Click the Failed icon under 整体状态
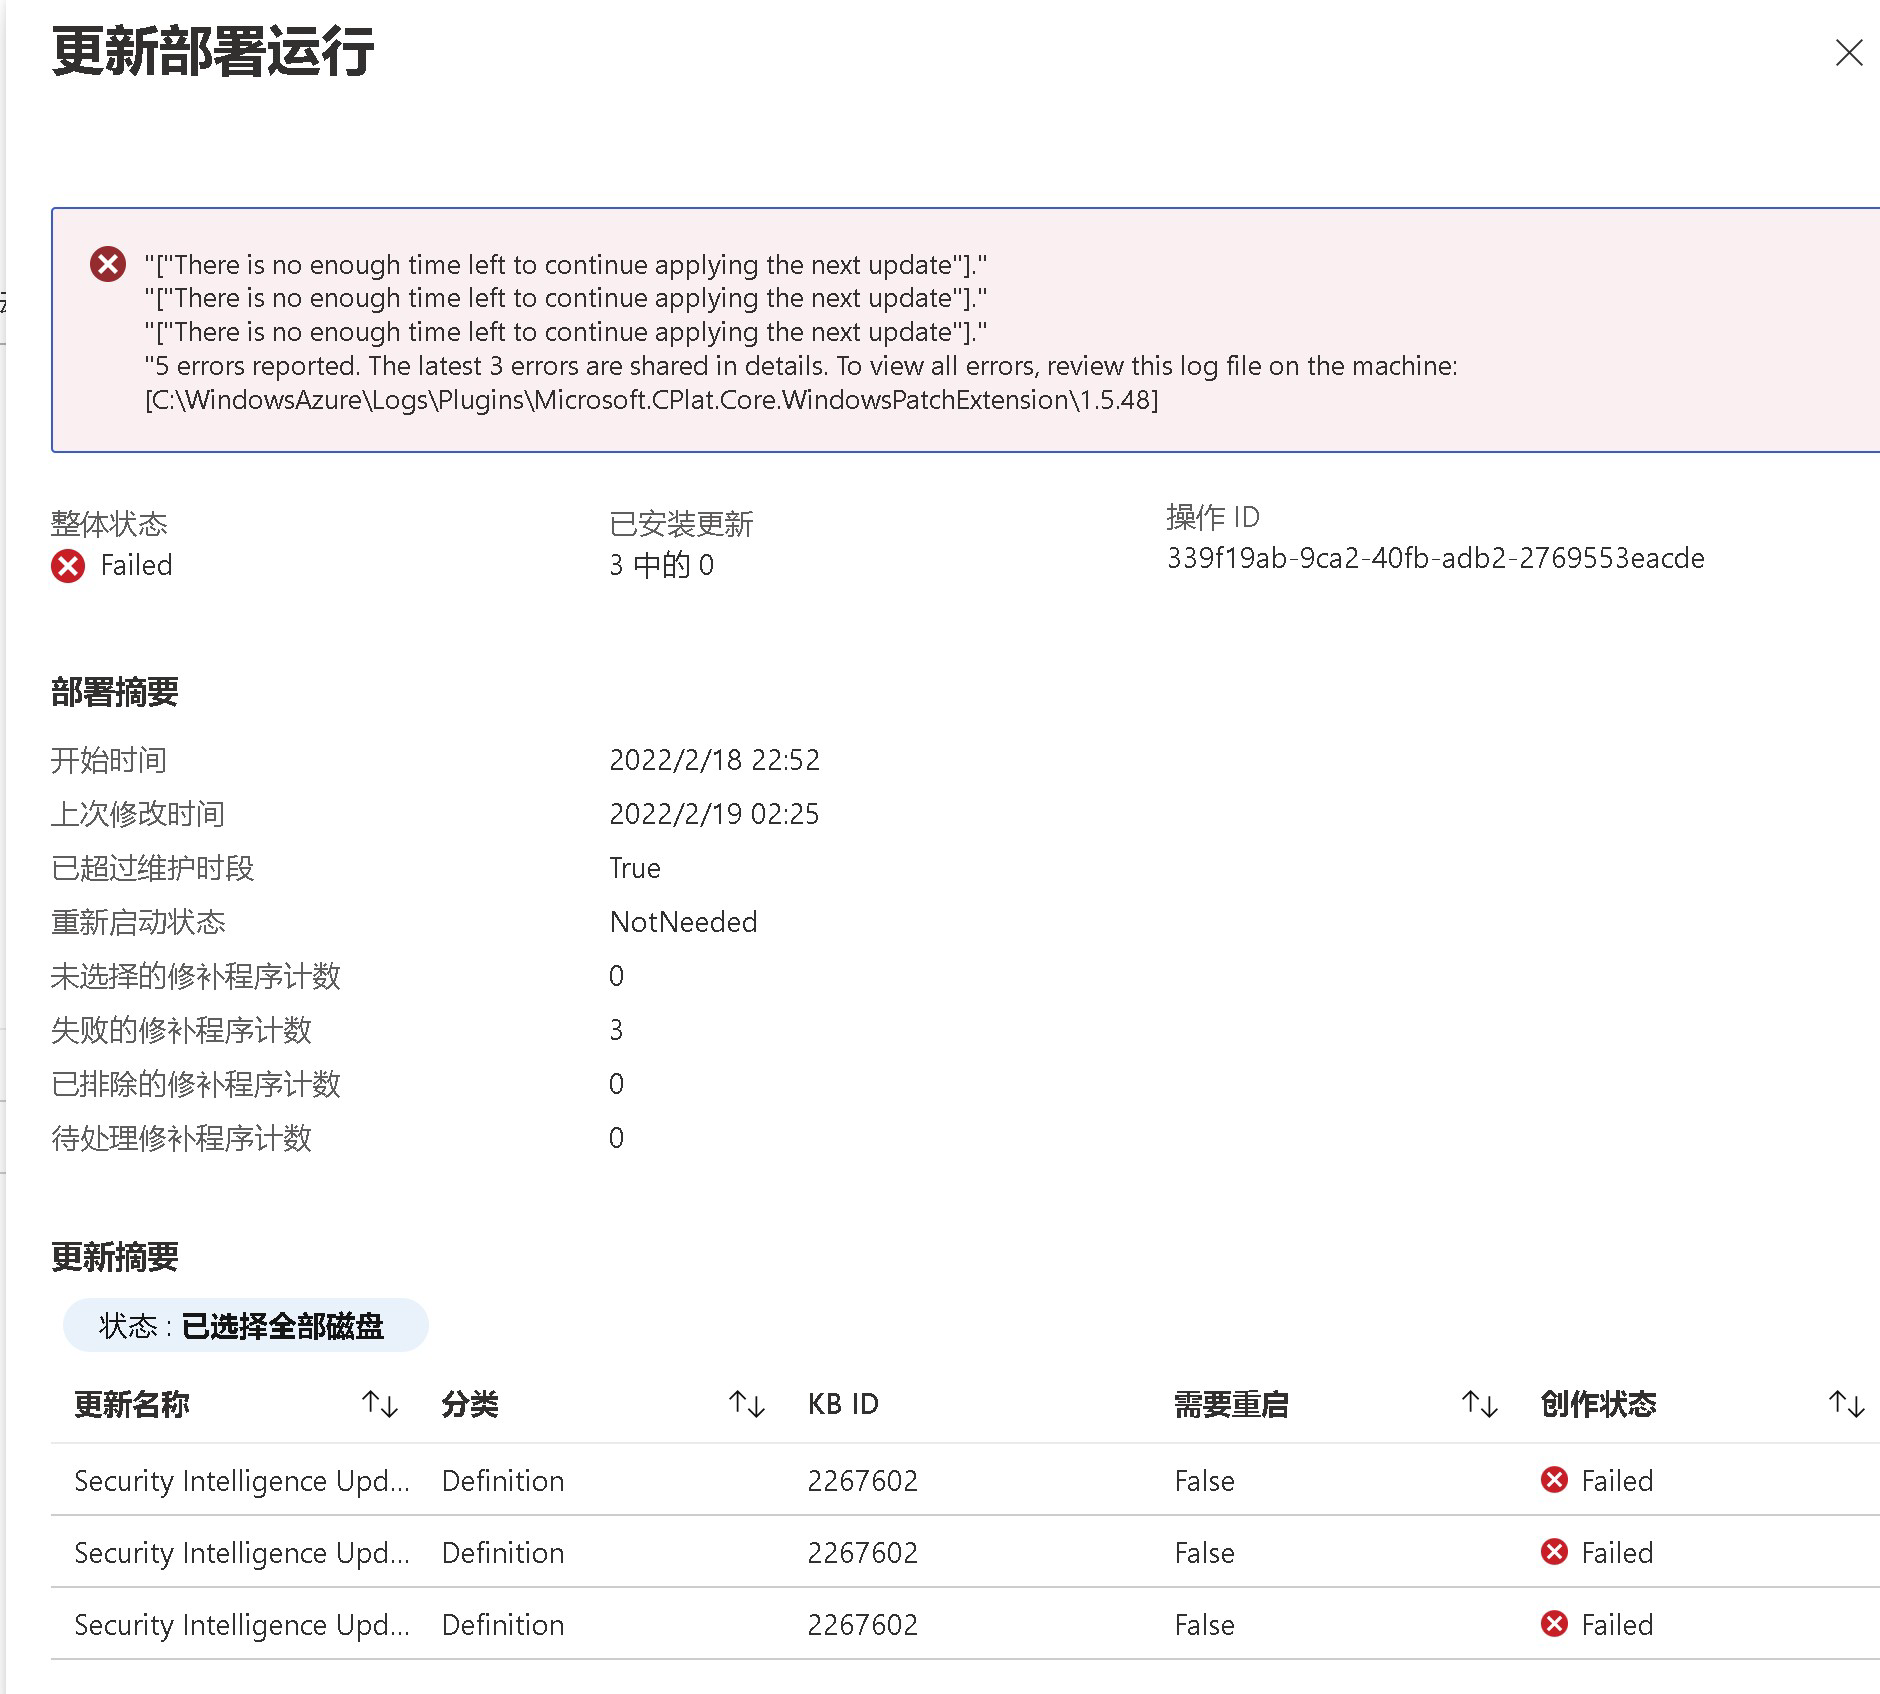 68,566
